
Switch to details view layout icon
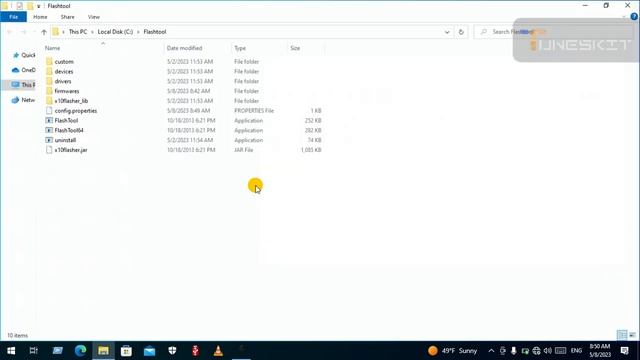point(622,335)
